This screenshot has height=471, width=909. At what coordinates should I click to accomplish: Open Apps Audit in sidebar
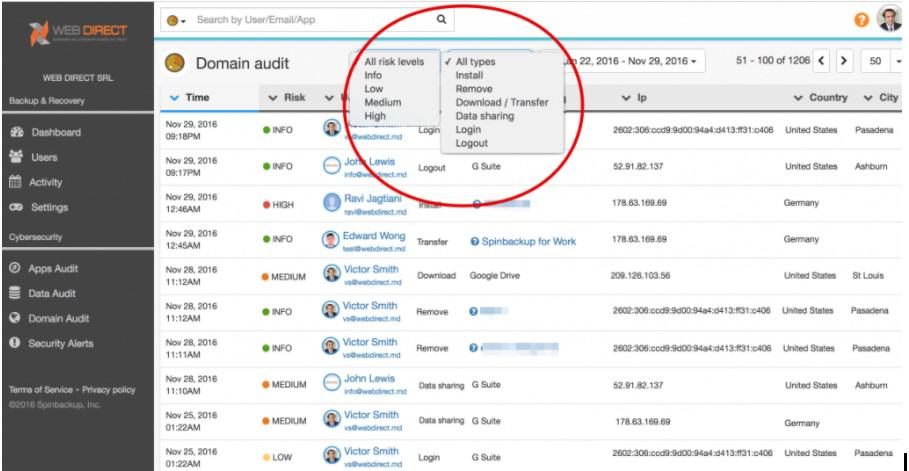(53, 269)
